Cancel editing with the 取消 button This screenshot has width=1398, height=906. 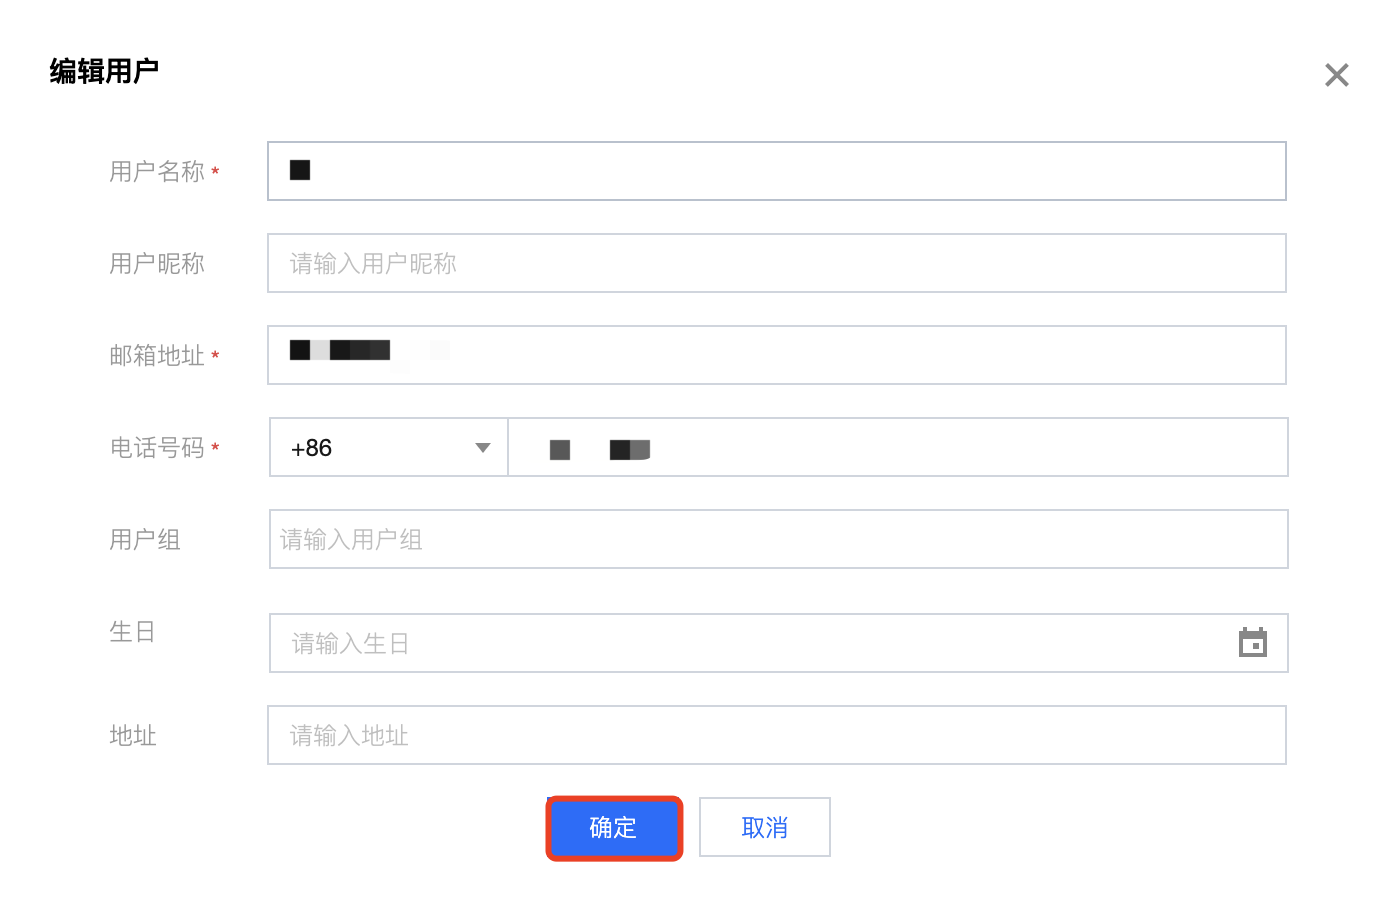tap(765, 827)
